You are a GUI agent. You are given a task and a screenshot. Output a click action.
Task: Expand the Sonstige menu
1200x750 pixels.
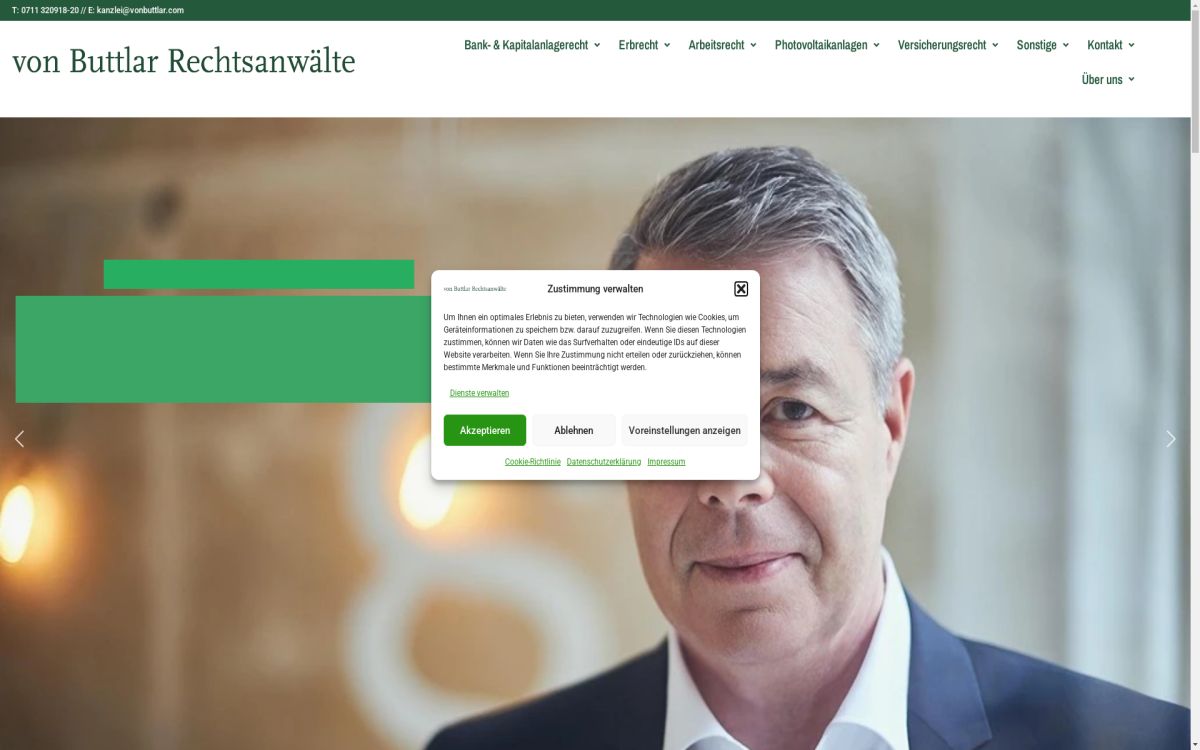coord(1043,45)
